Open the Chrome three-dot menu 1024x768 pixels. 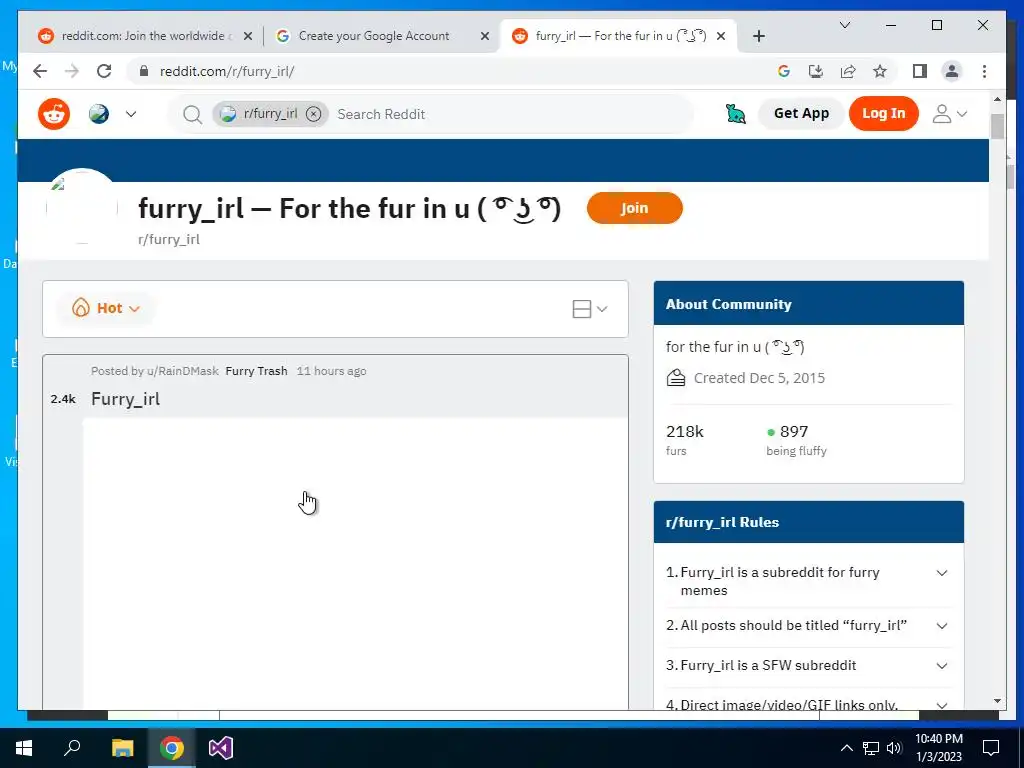984,71
